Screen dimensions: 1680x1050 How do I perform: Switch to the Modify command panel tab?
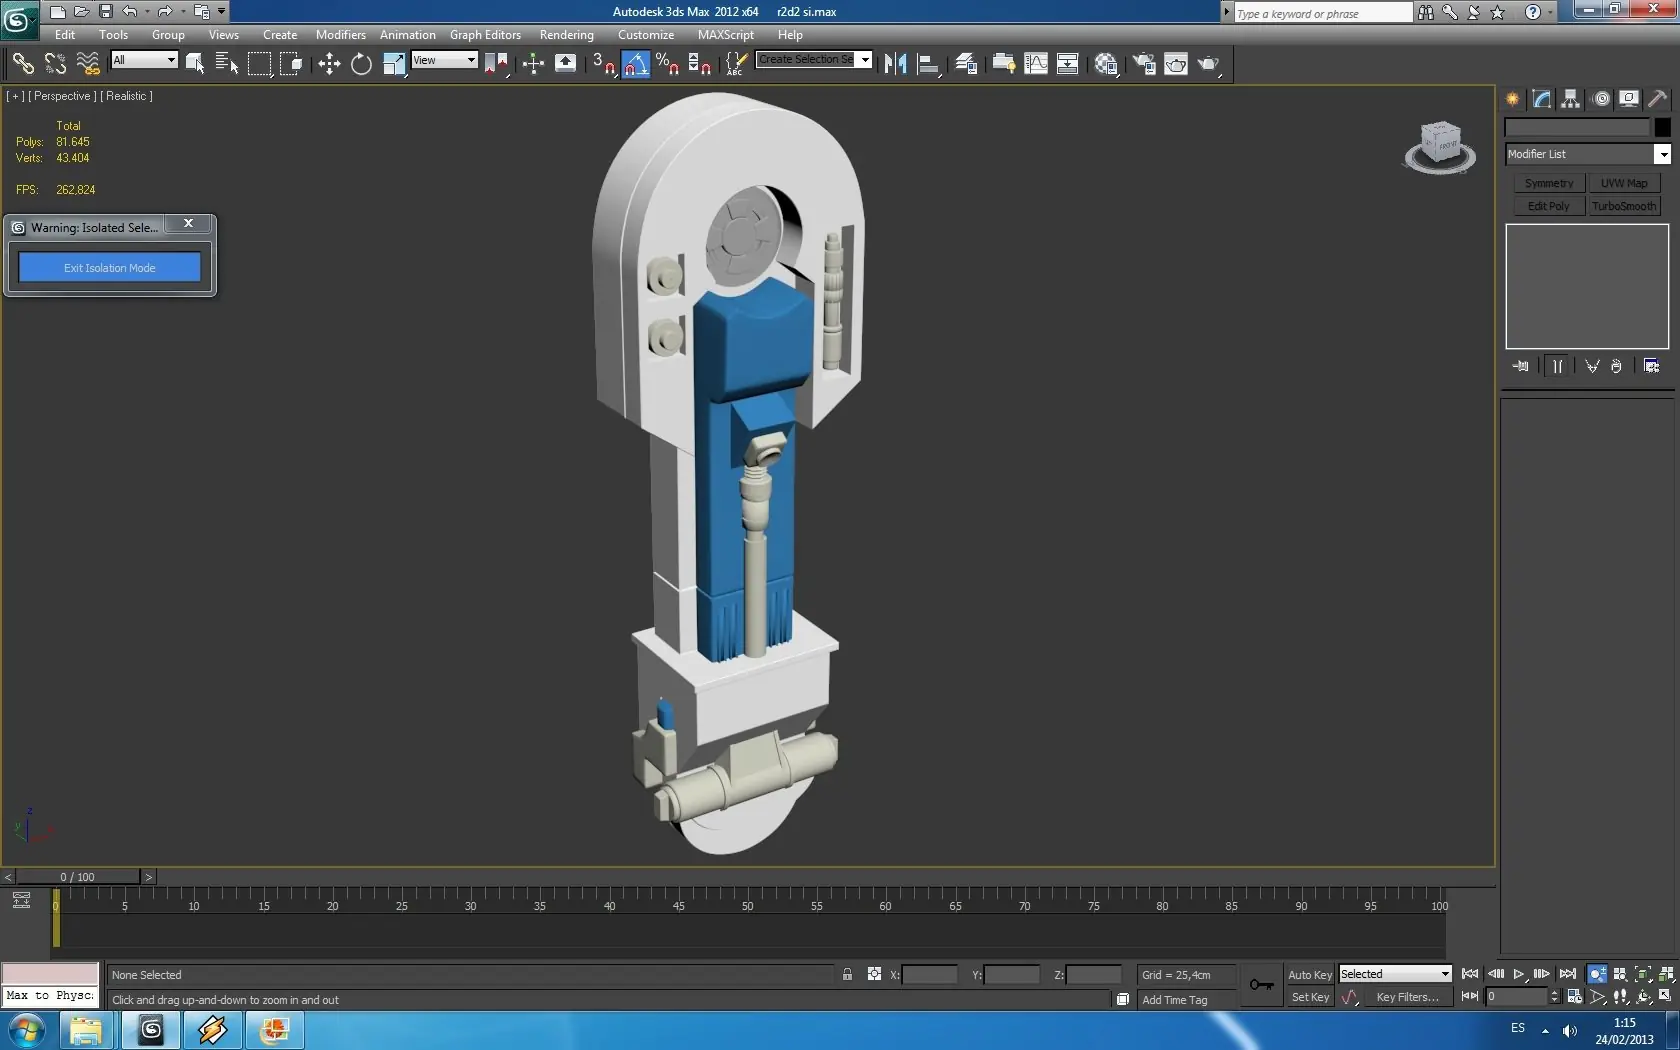click(1542, 99)
